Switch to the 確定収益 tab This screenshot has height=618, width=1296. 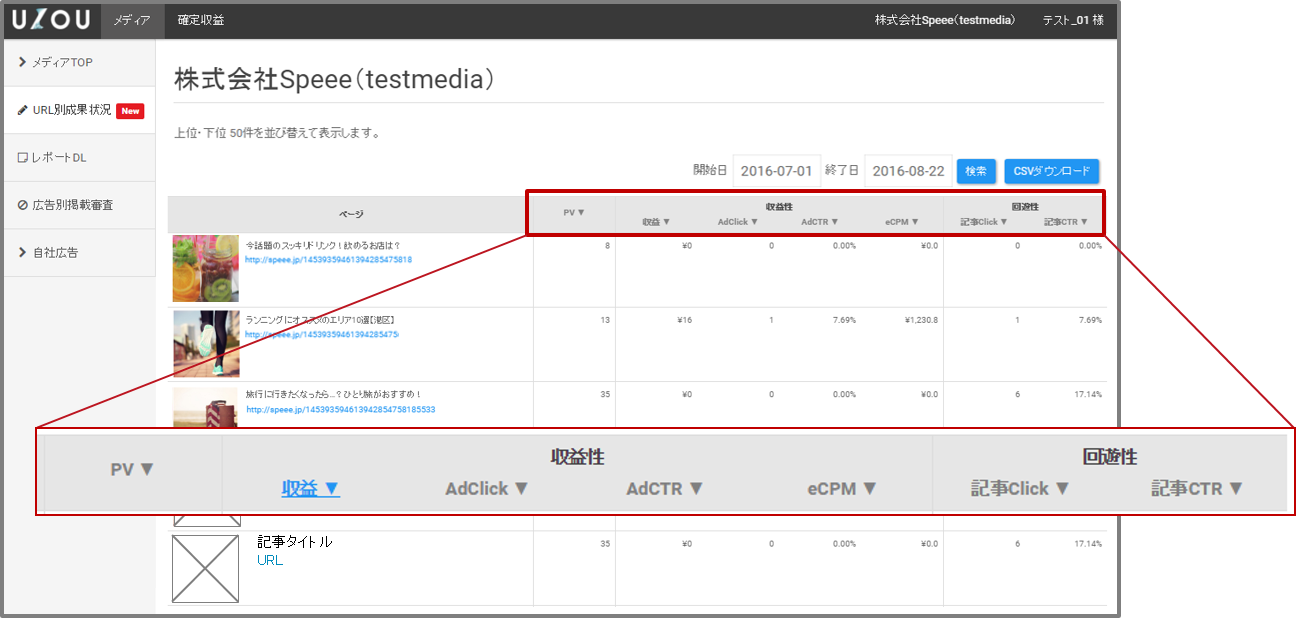point(201,20)
